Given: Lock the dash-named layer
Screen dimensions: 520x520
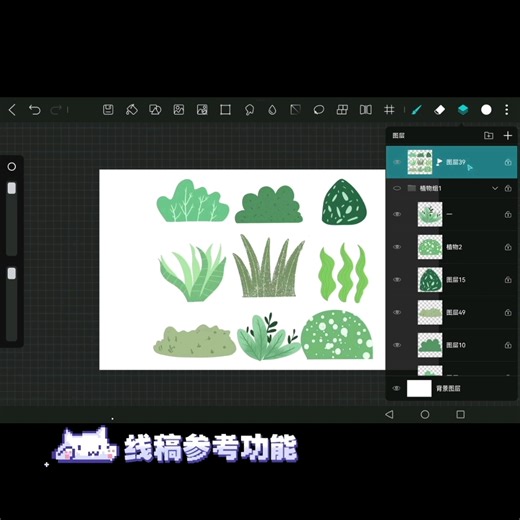Looking at the screenshot, I should (x=508, y=214).
